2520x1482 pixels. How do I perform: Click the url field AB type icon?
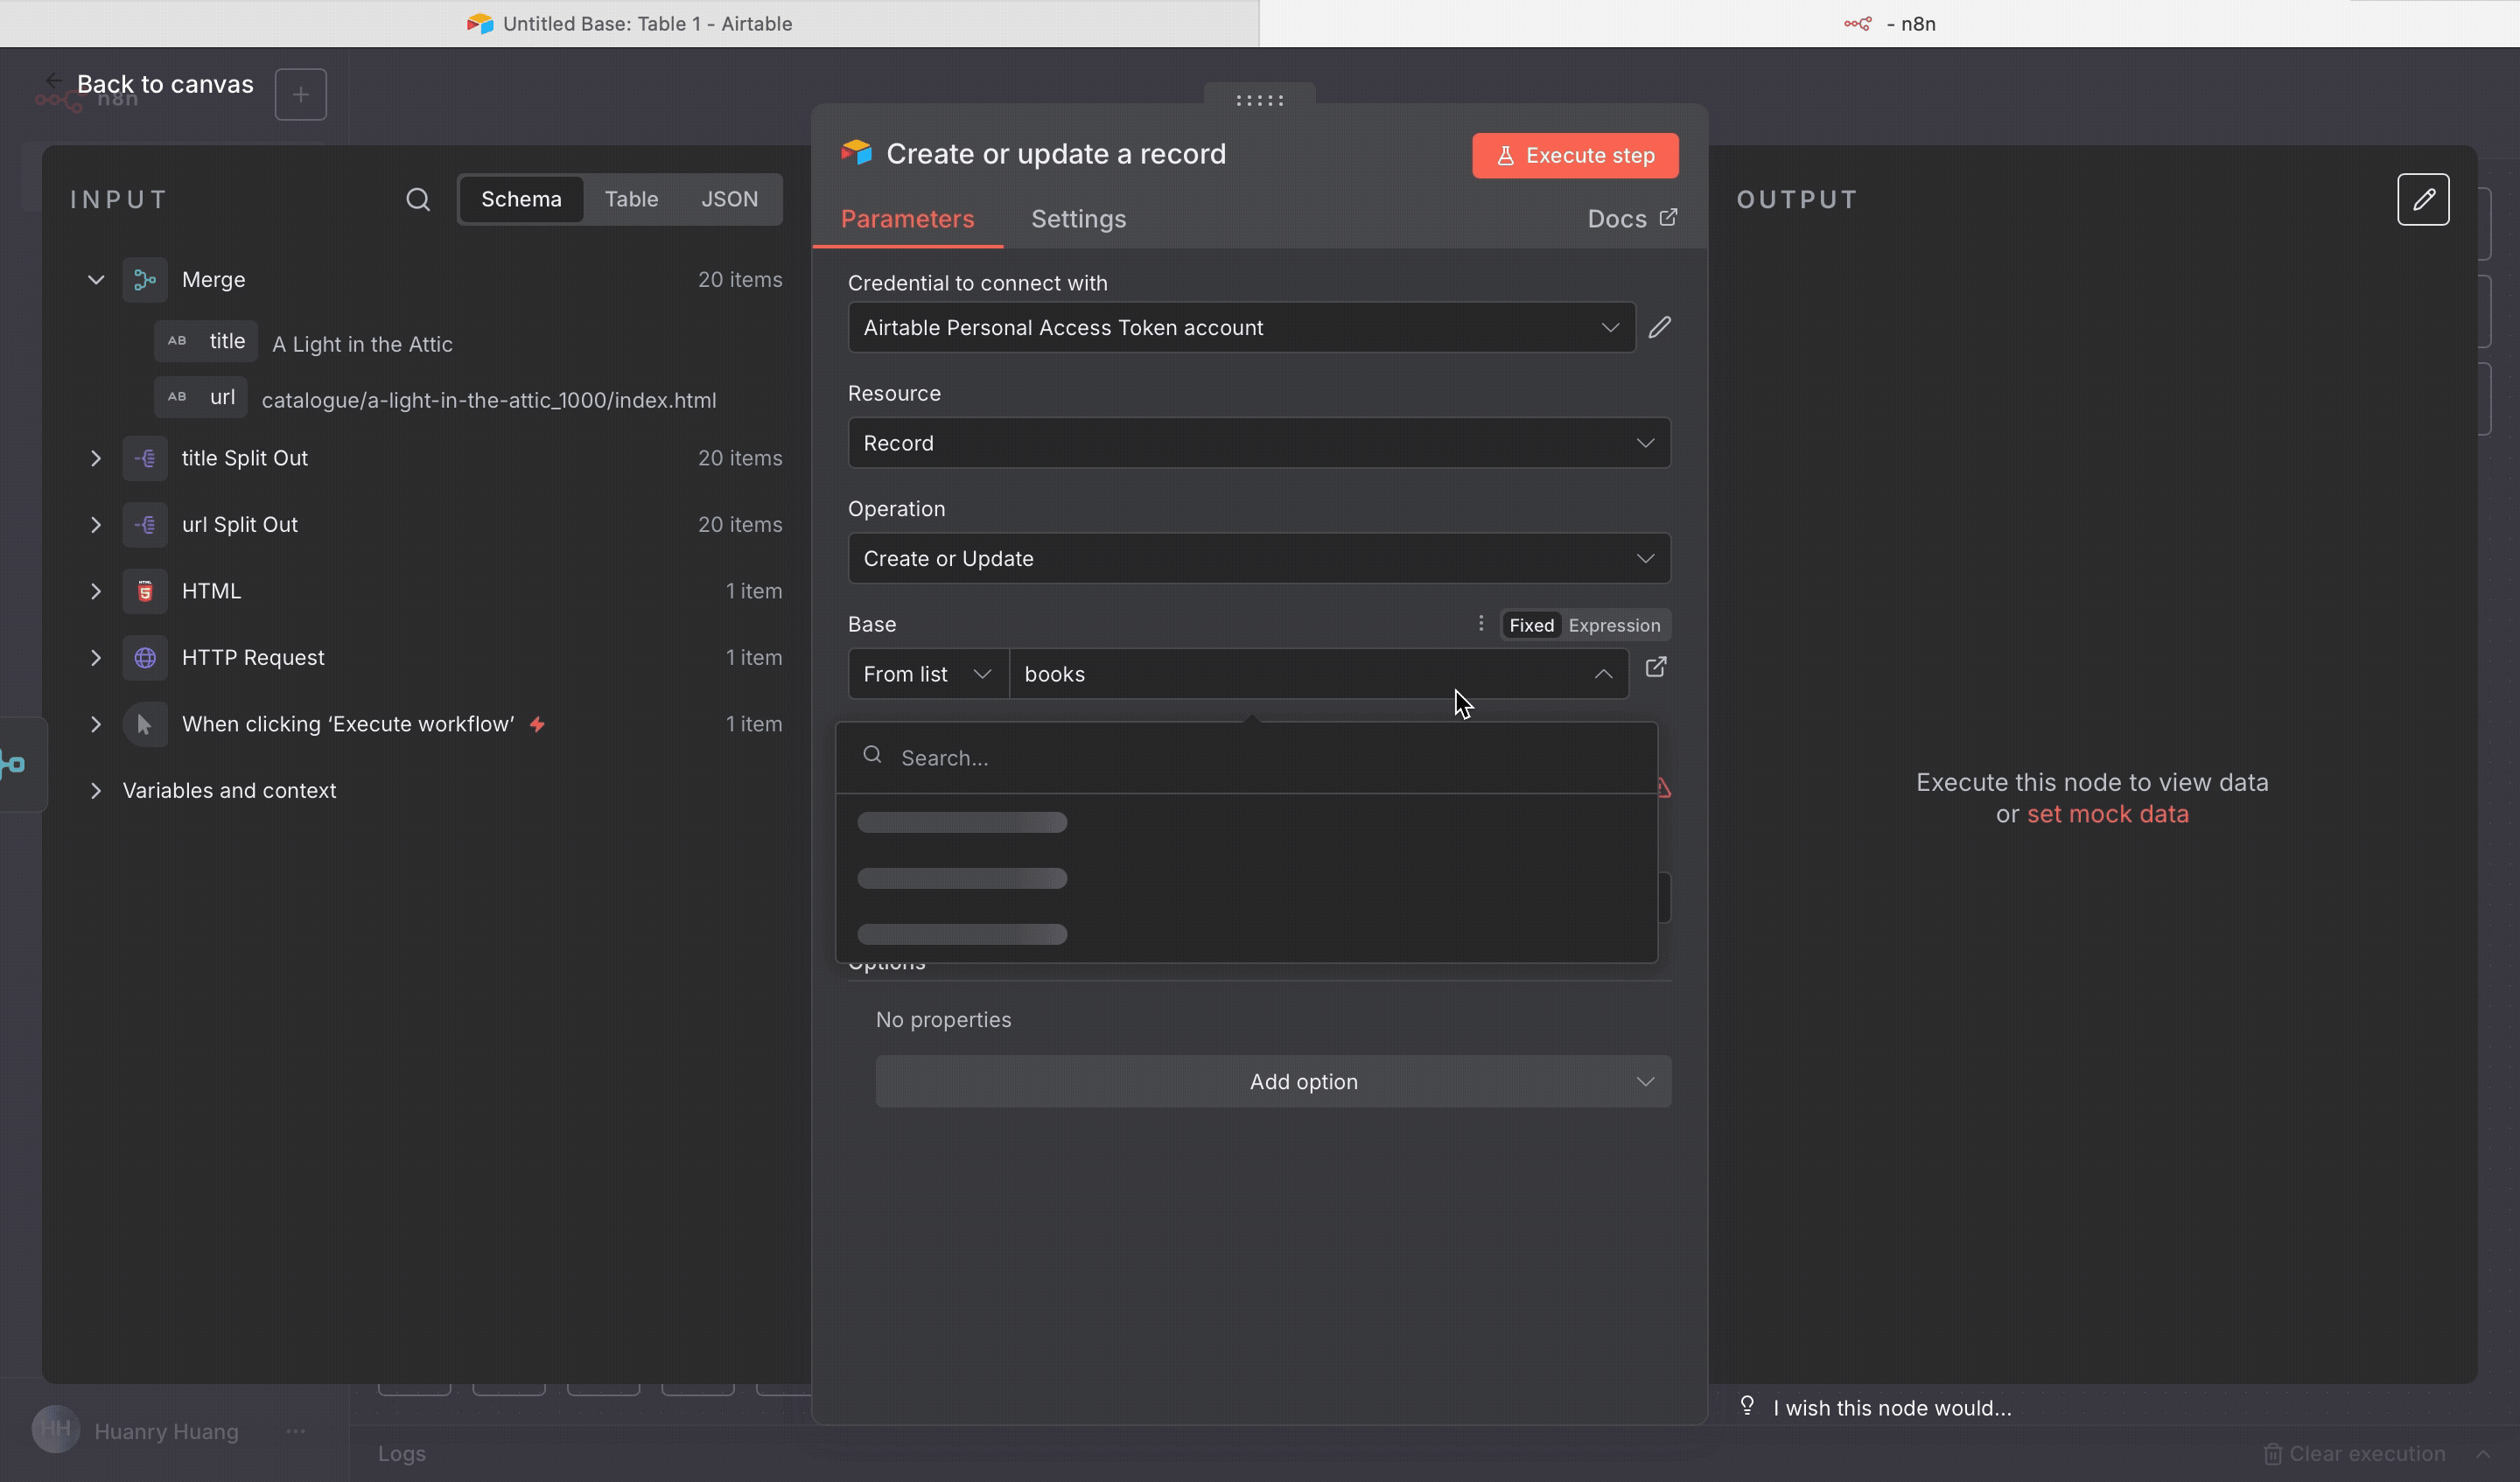coord(177,397)
